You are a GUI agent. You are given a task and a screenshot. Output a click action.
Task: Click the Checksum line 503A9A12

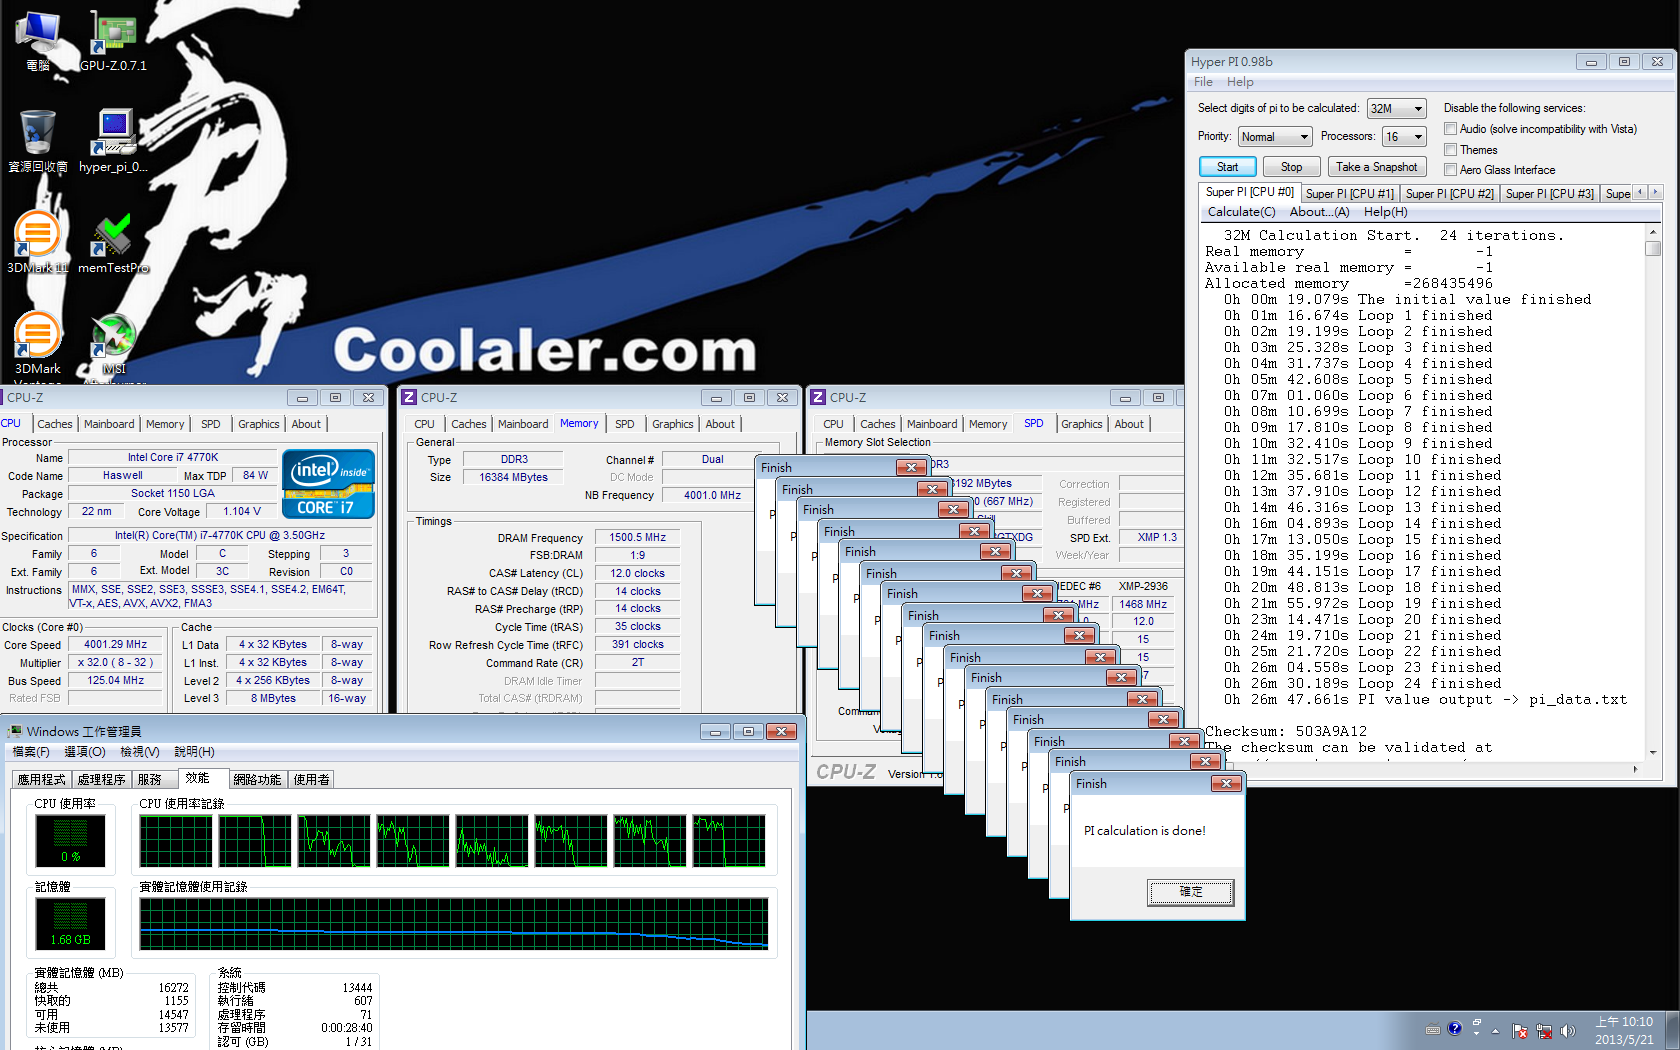pos(1286,732)
